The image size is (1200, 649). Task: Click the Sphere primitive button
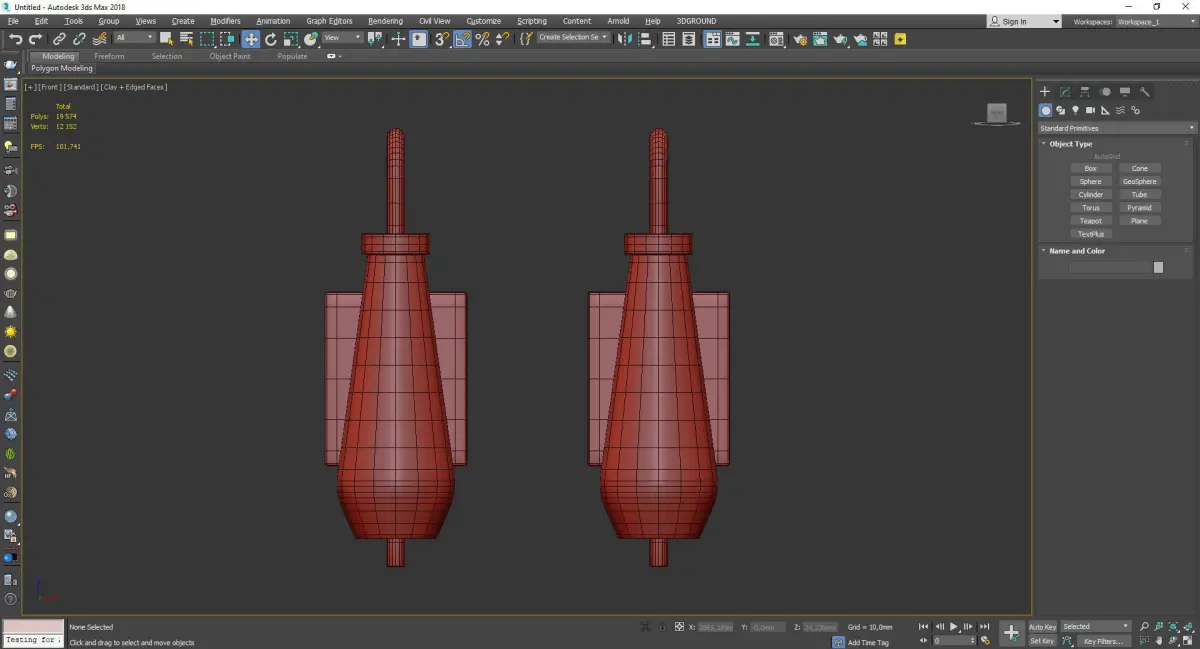pyautogui.click(x=1090, y=182)
